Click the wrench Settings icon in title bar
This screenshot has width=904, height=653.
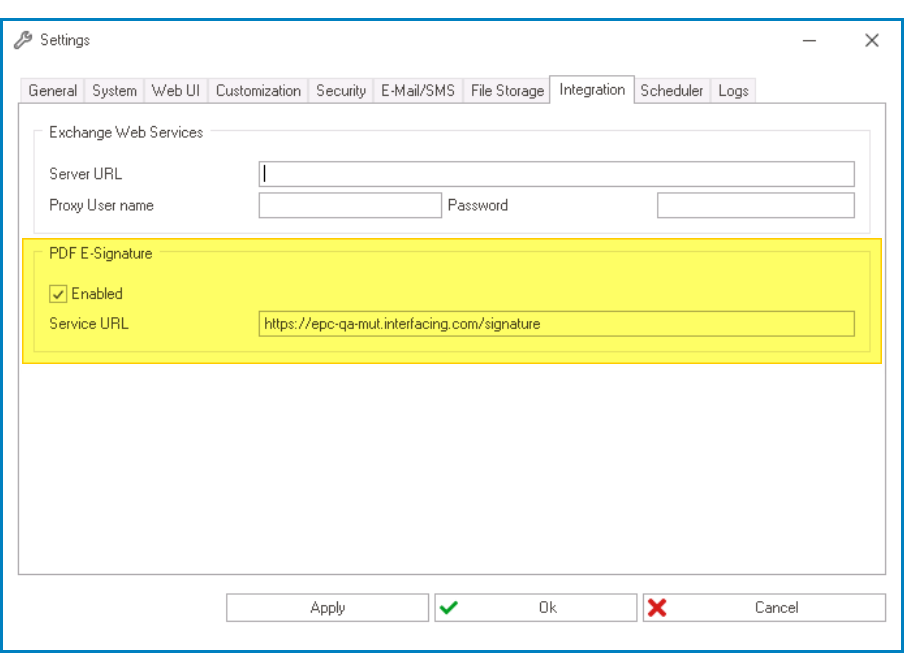click(x=23, y=40)
